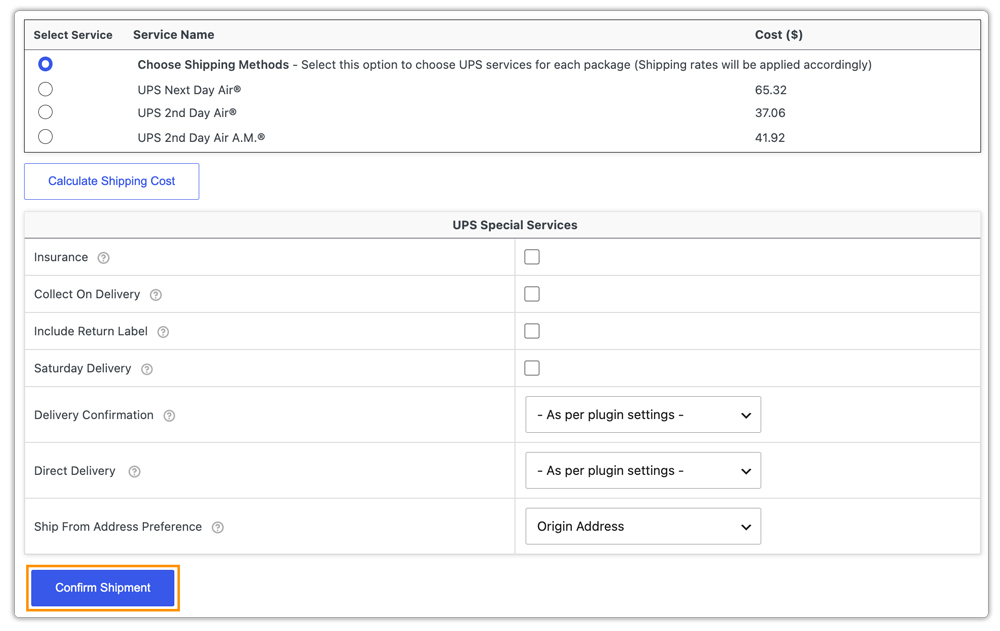Click the Select Service column header
Image resolution: width=1000 pixels, height=631 pixels.
pos(73,35)
